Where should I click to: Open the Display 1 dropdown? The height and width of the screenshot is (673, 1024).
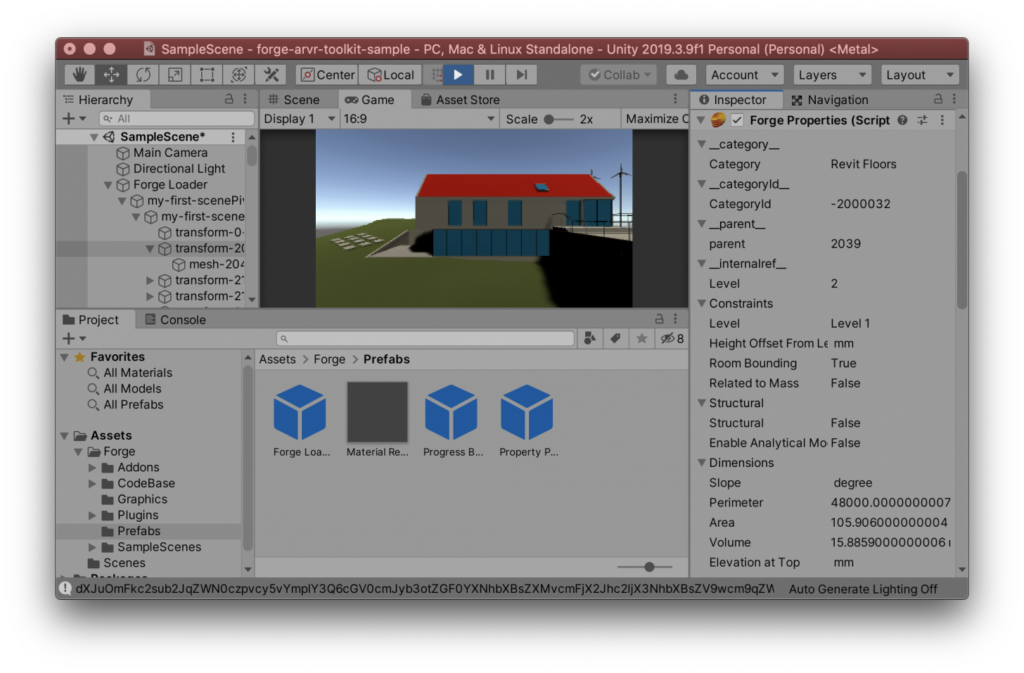(298, 118)
